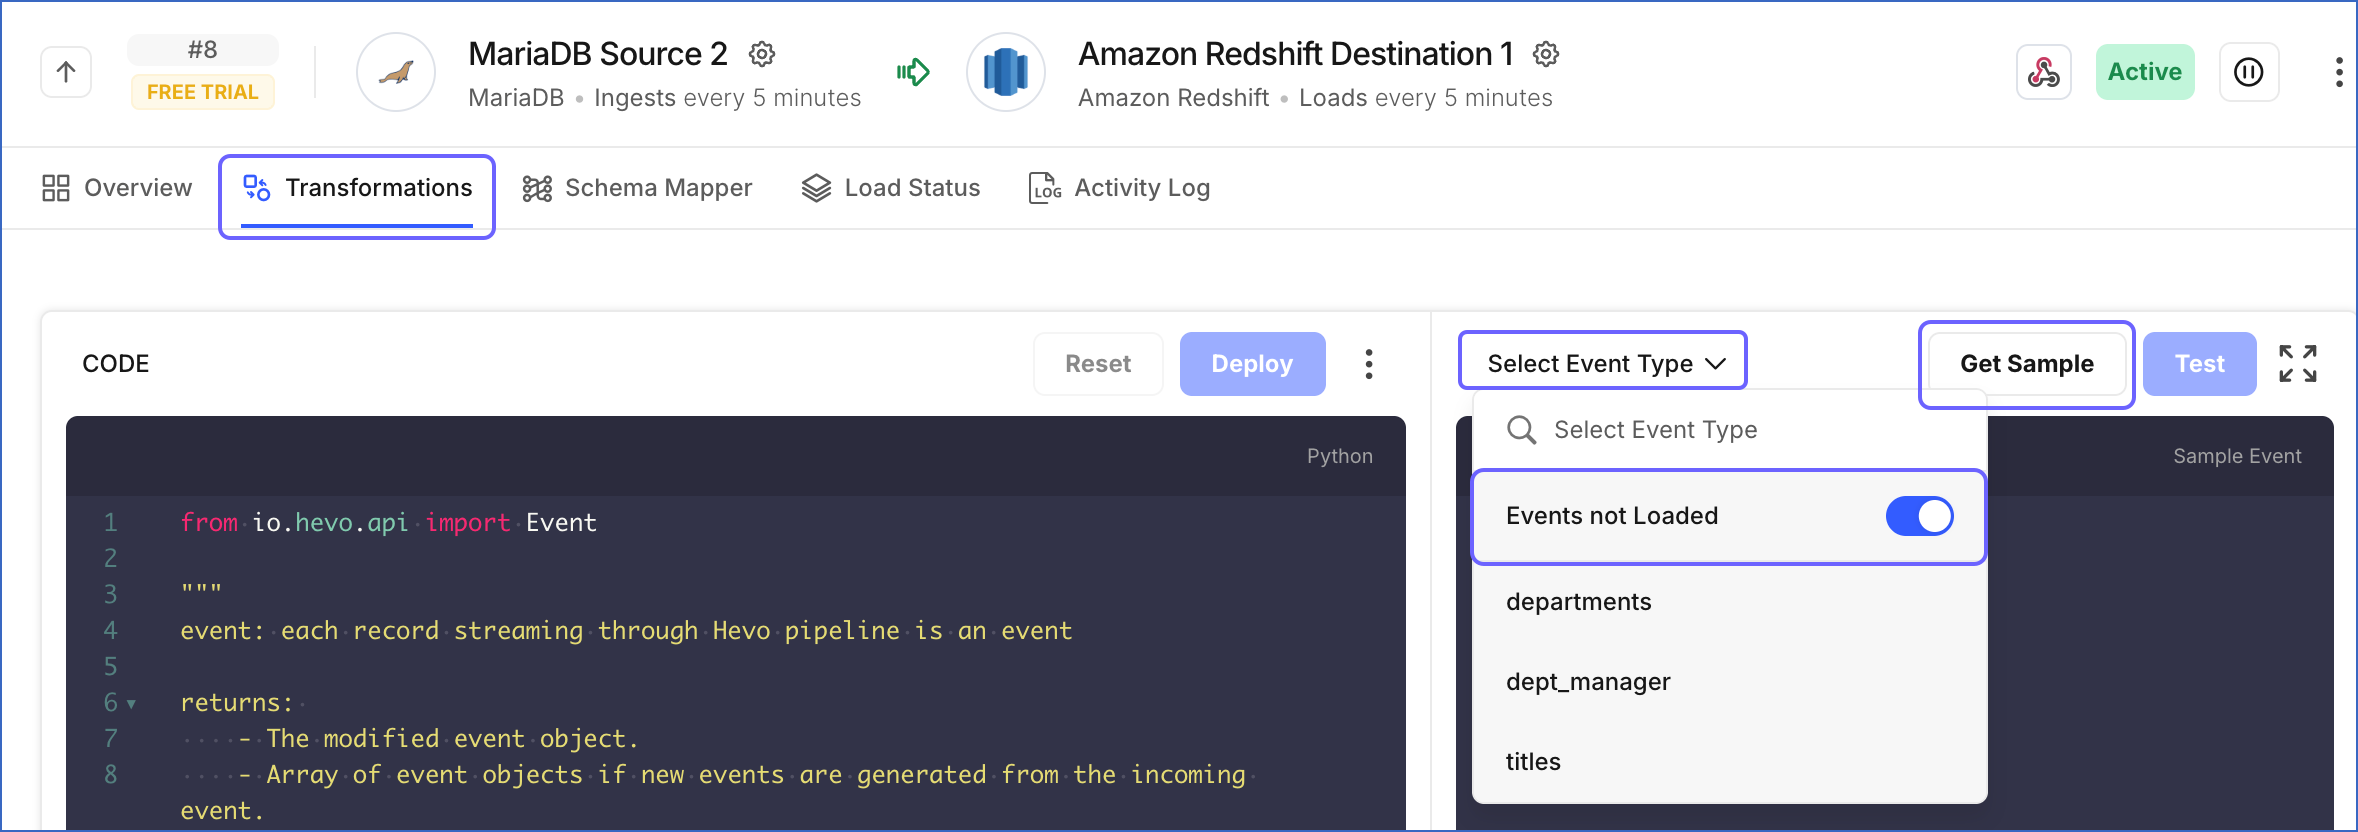Click the search magnifier in event type list
This screenshot has width=2358, height=832.
point(1521,430)
